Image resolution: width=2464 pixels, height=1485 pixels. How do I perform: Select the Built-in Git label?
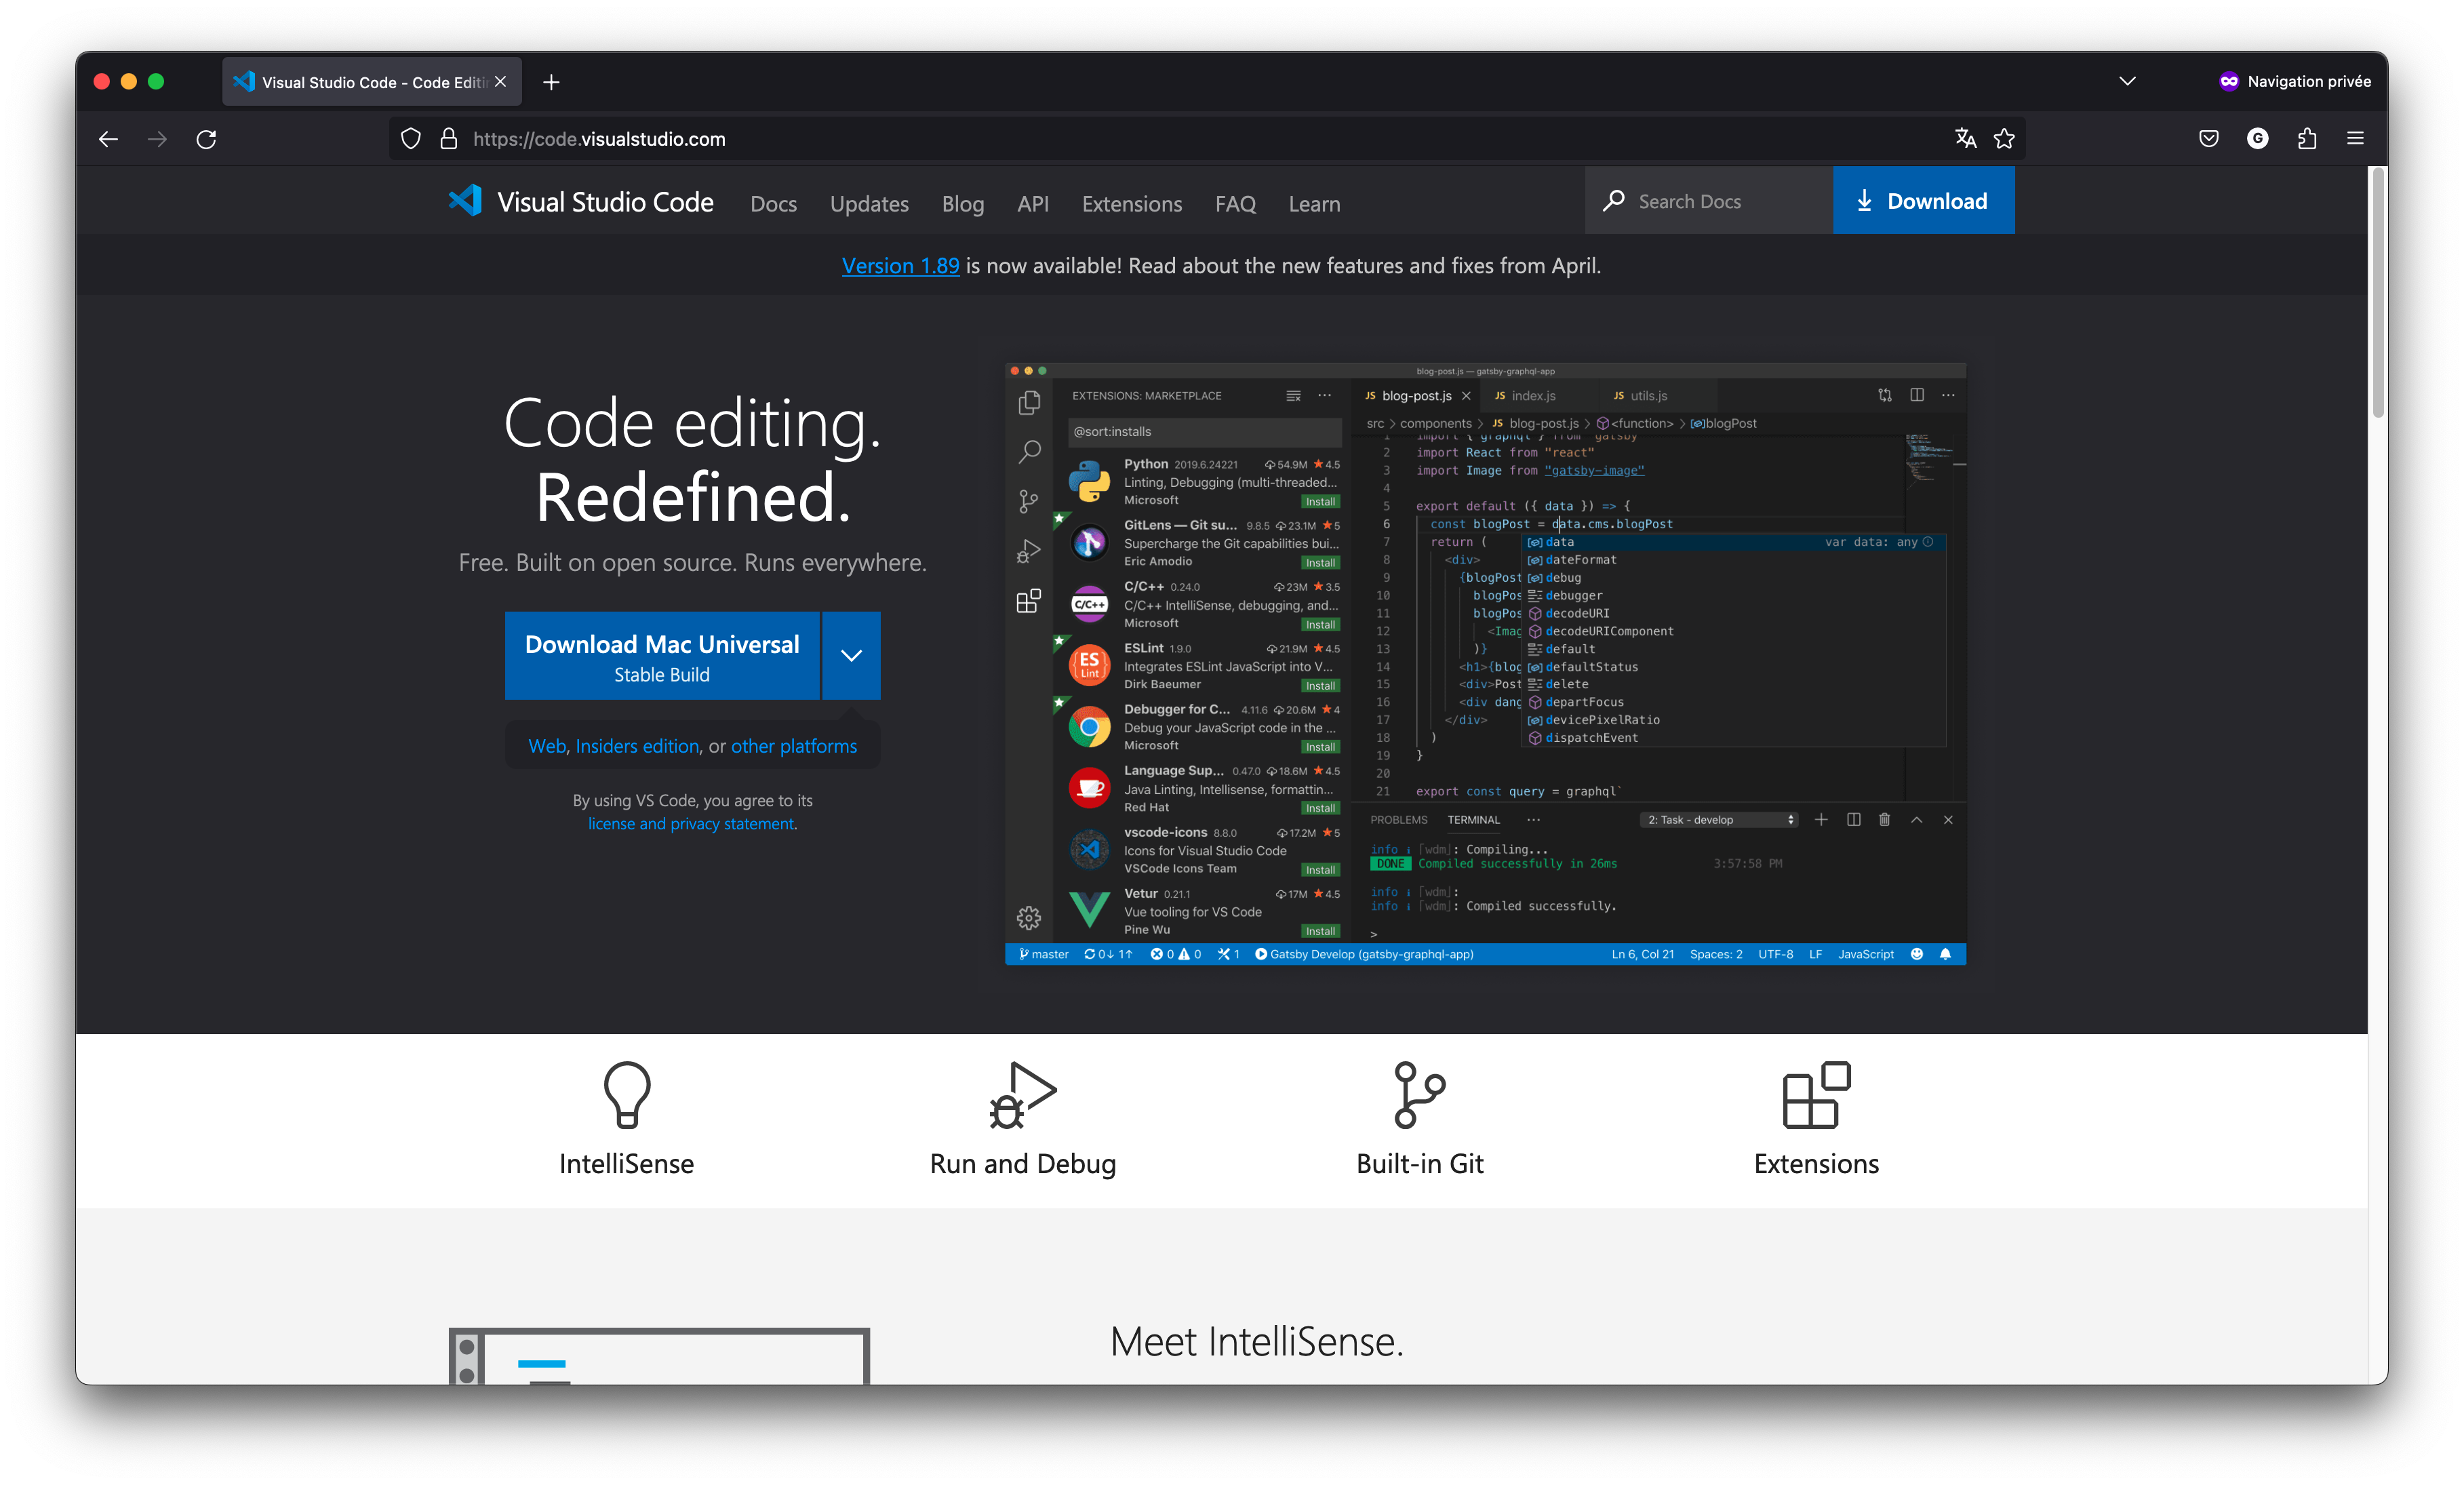pyautogui.click(x=1419, y=1164)
